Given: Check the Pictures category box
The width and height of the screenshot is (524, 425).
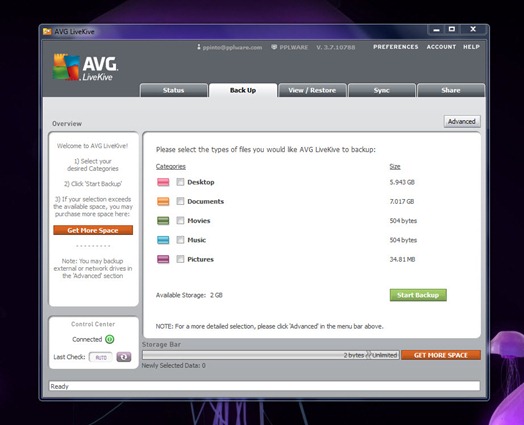Looking at the screenshot, I should [180, 259].
